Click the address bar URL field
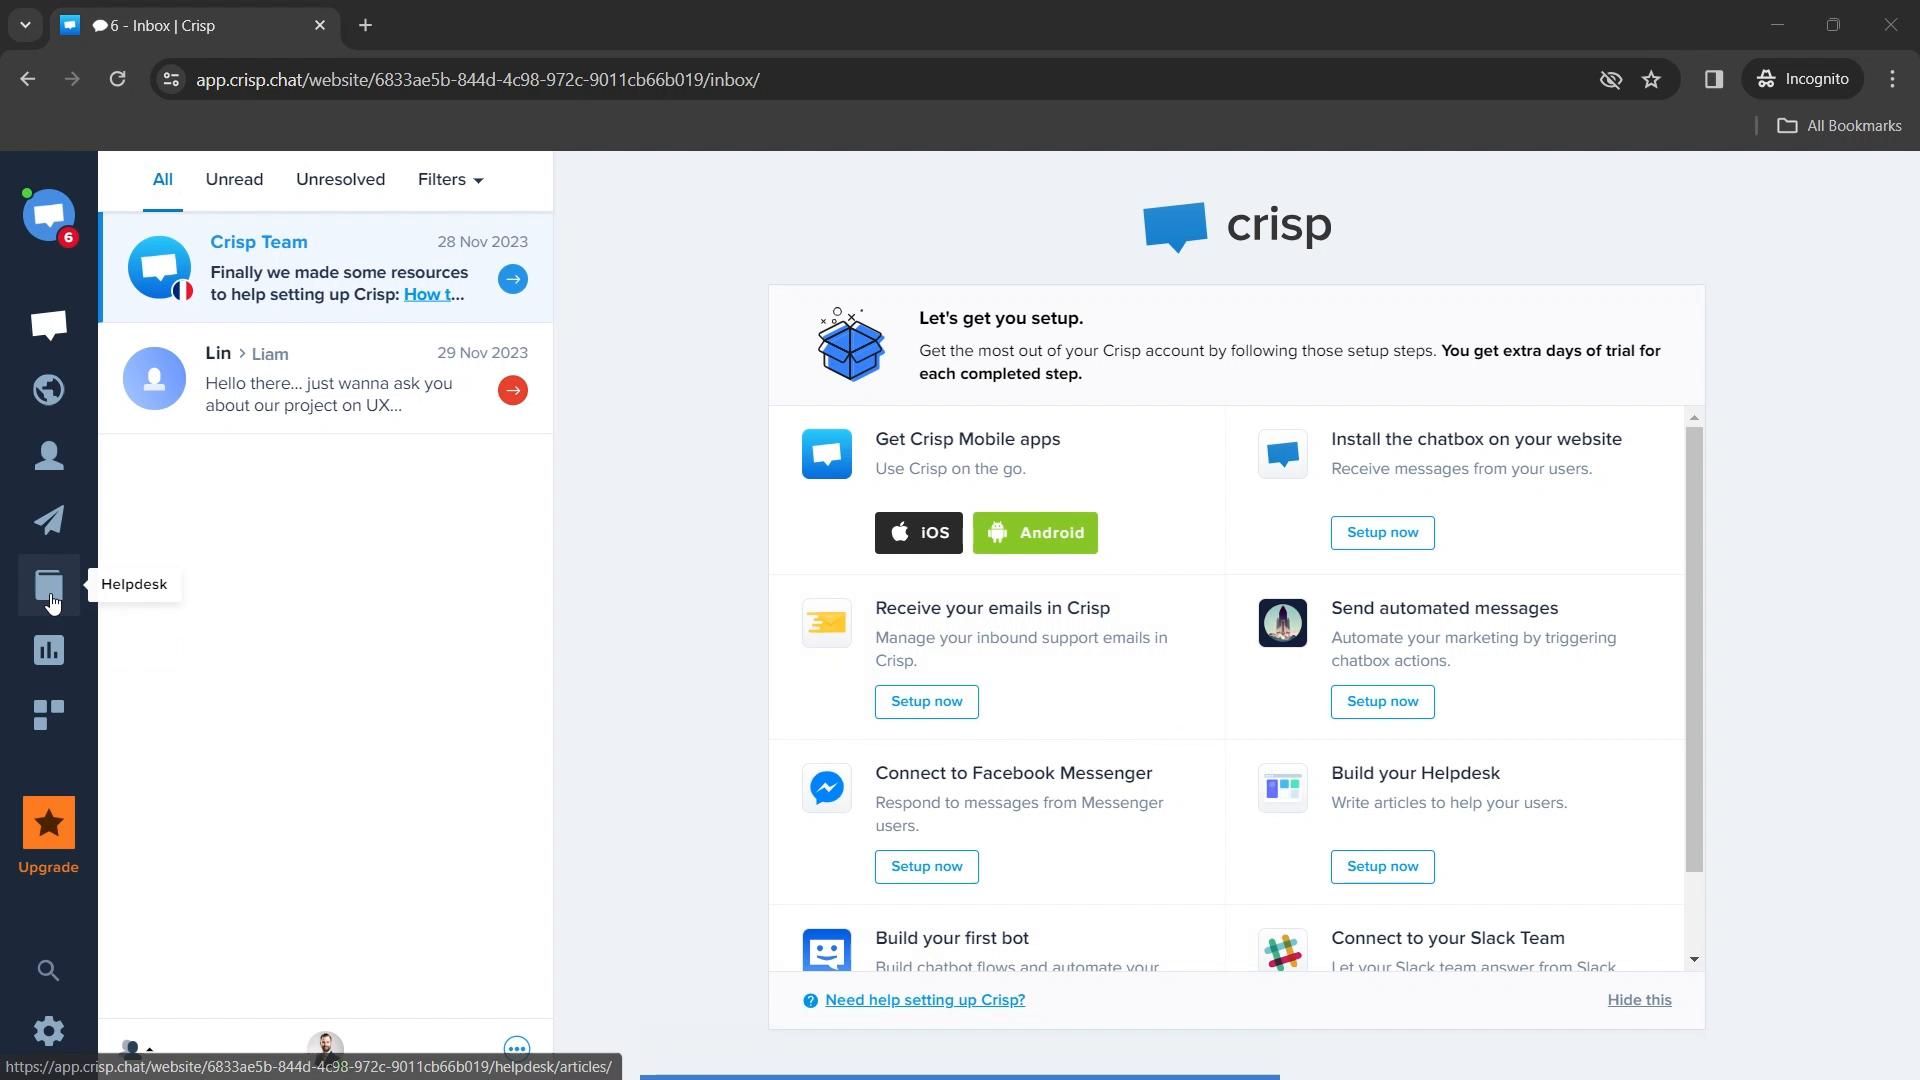The height and width of the screenshot is (1080, 1920). pos(880,79)
